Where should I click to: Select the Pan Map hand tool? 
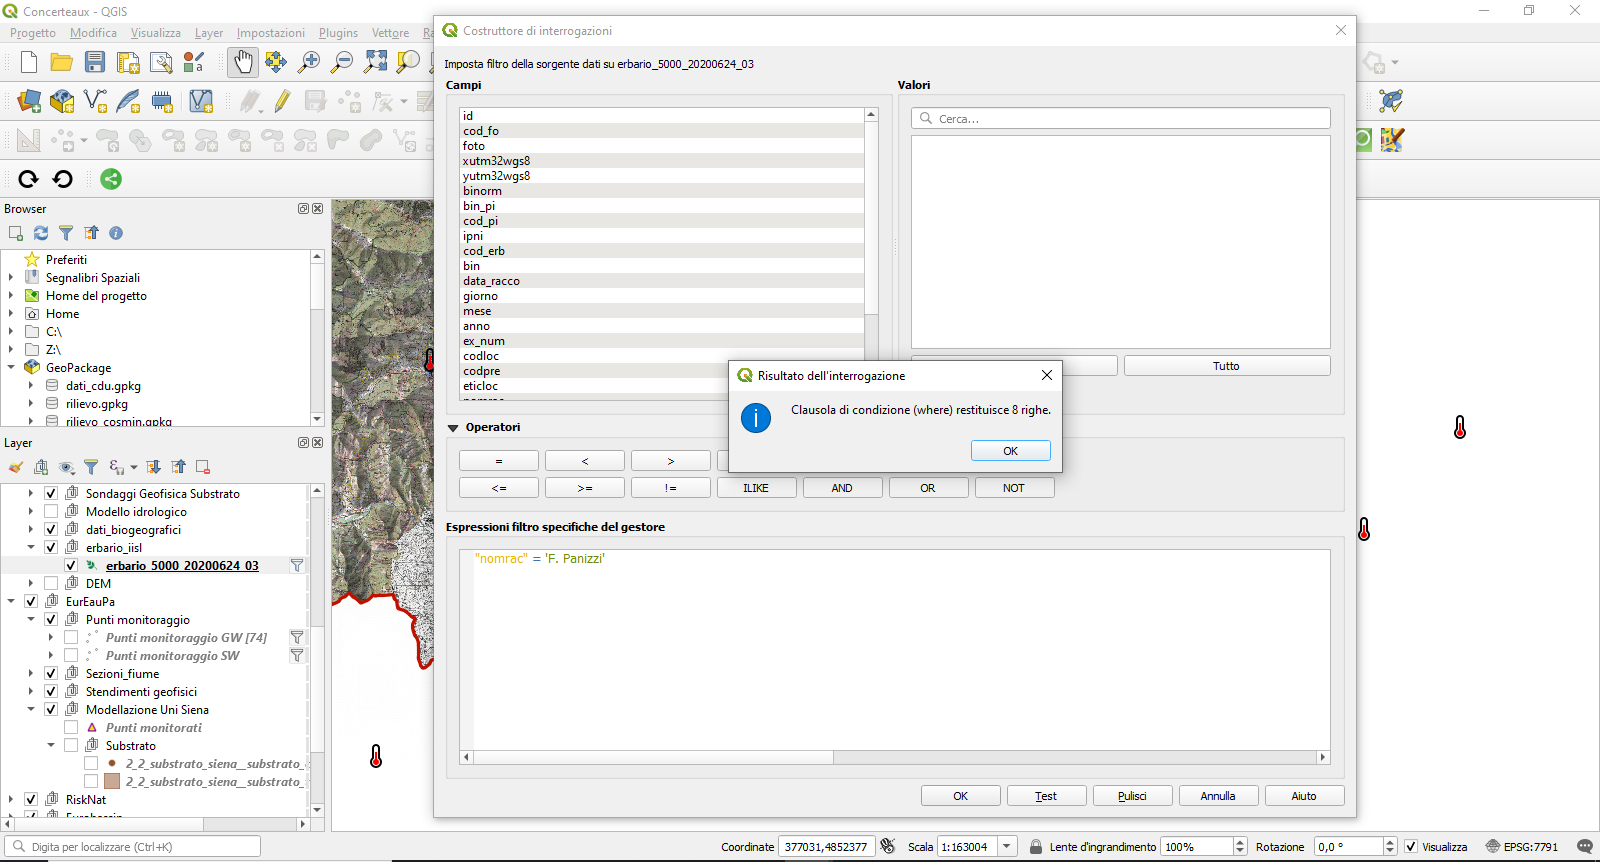click(243, 63)
